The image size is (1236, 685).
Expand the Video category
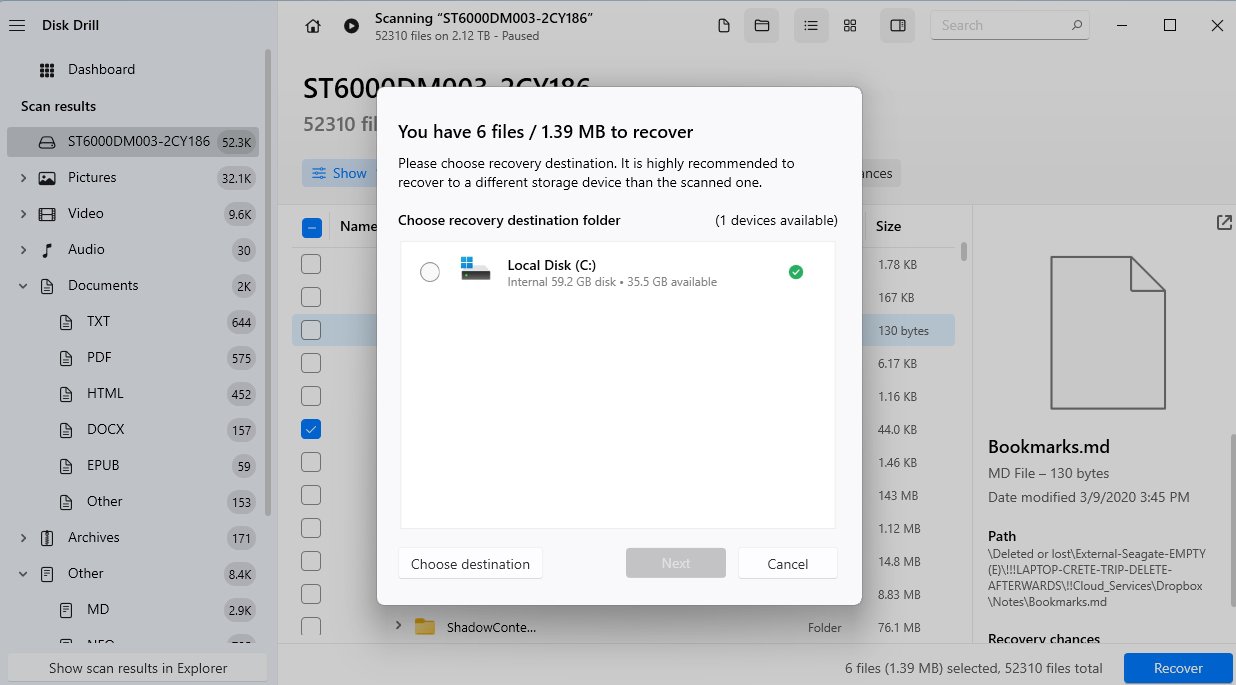click(x=23, y=214)
